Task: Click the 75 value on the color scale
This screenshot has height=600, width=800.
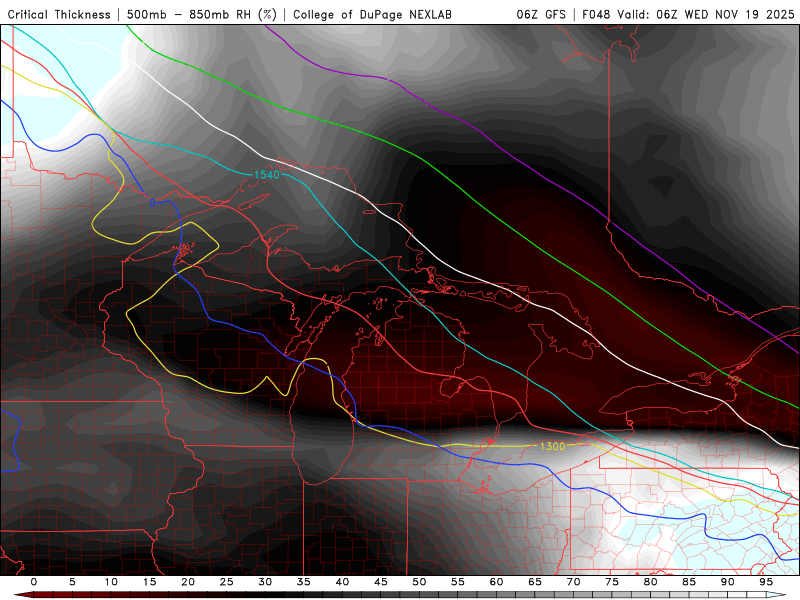Action: click(x=612, y=582)
